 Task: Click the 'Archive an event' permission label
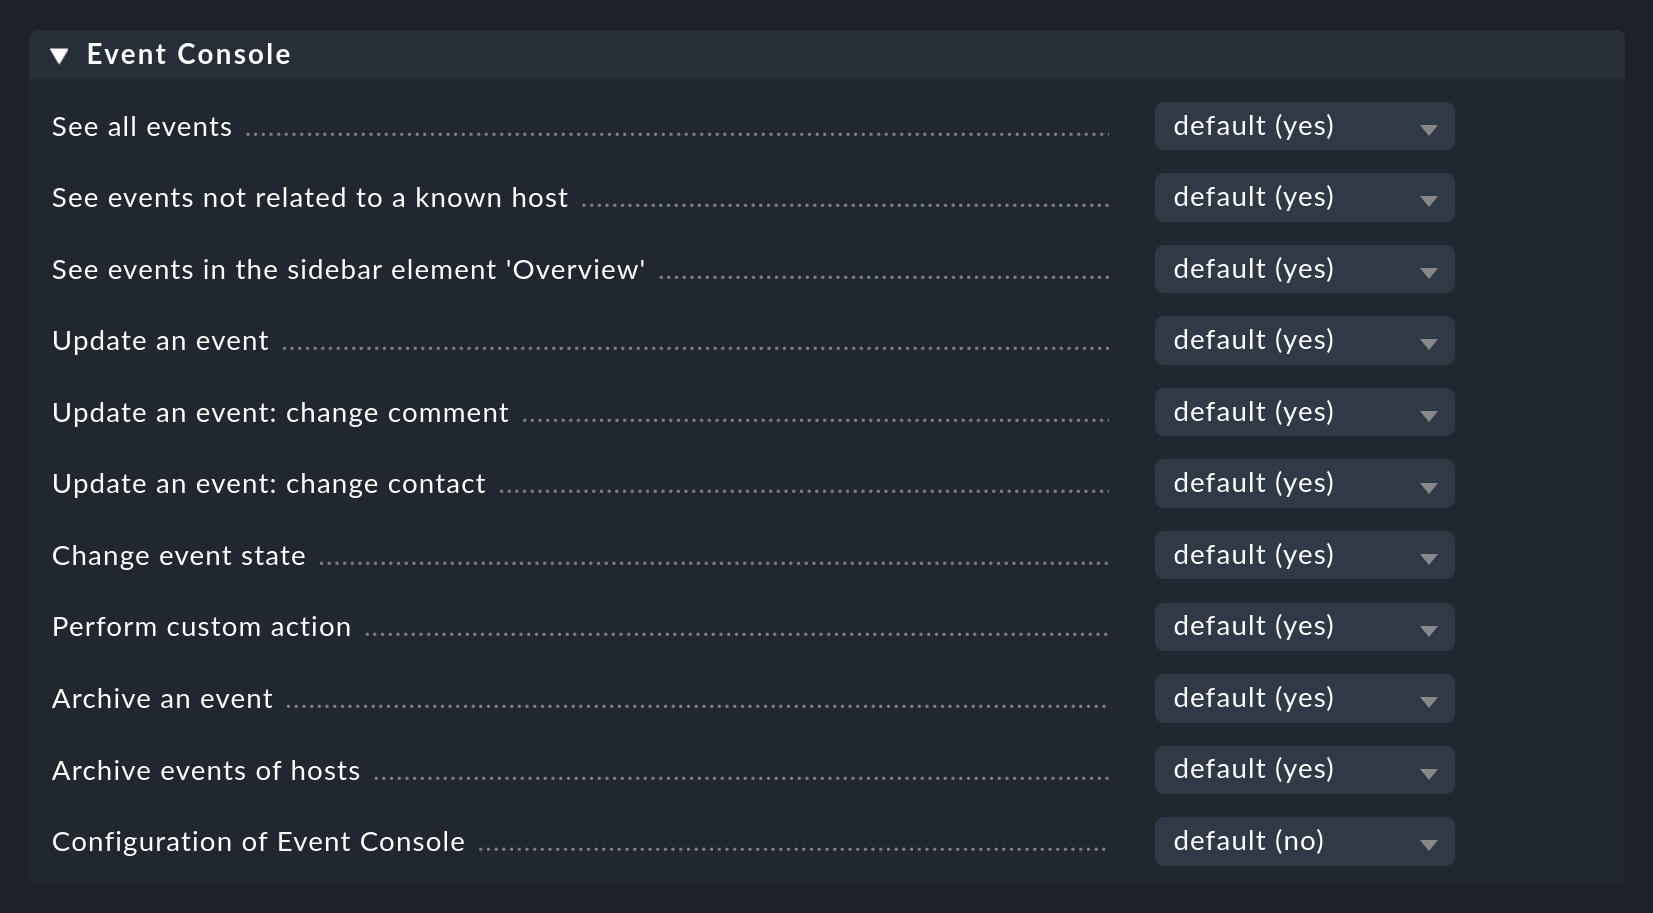tap(162, 698)
